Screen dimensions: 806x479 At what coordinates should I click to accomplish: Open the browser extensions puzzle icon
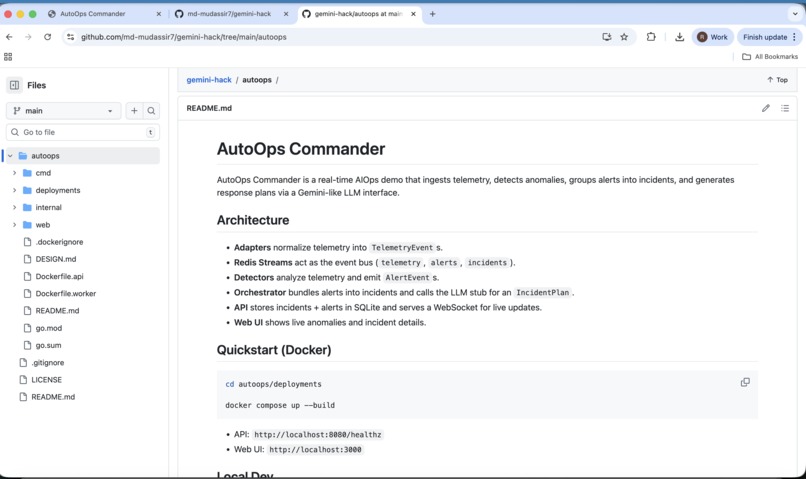coord(651,37)
